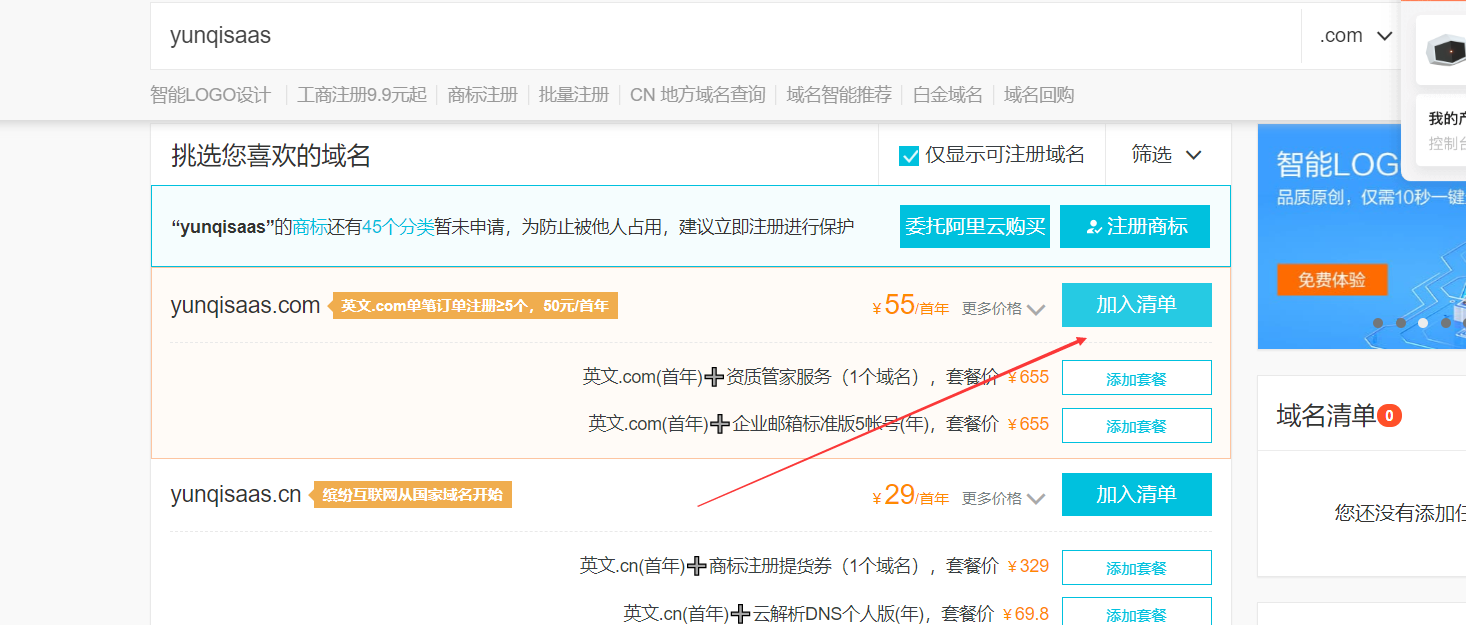Click the plus icon in 企业邮箱标准版 package row
The image size is (1466, 625).
point(720,425)
